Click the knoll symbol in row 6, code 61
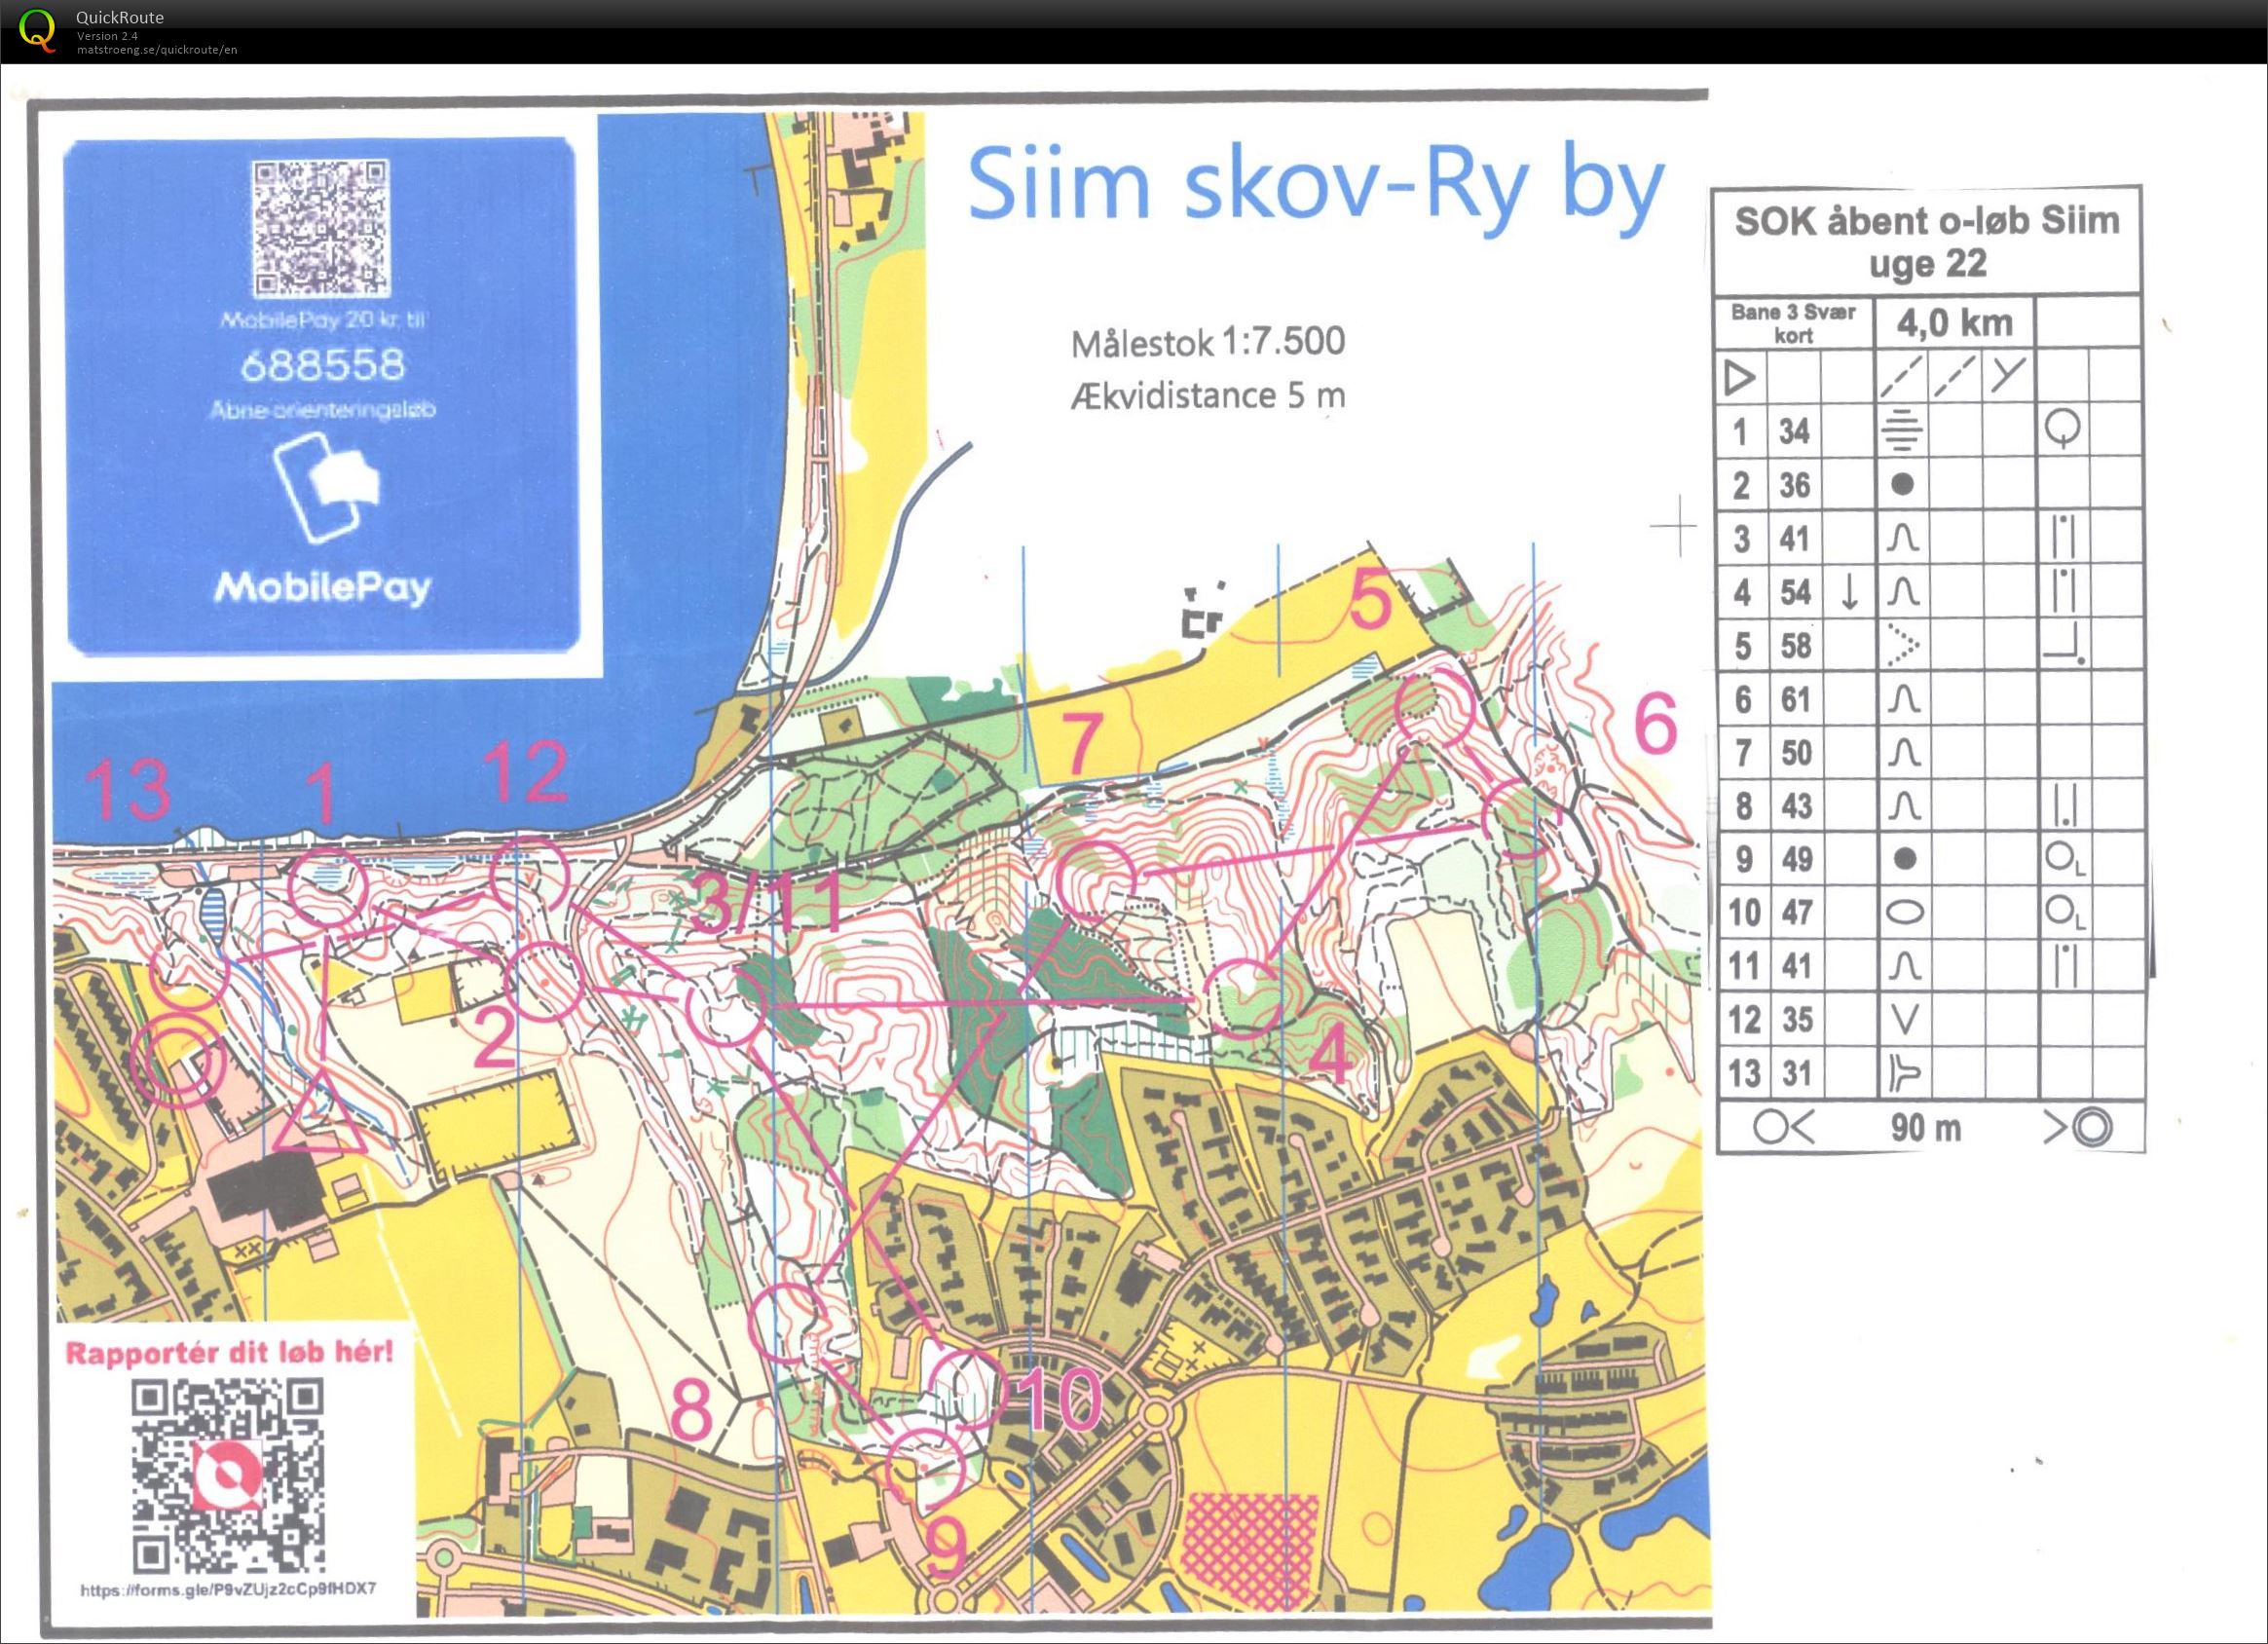The image size is (2268, 1644). pyautogui.click(x=1903, y=699)
